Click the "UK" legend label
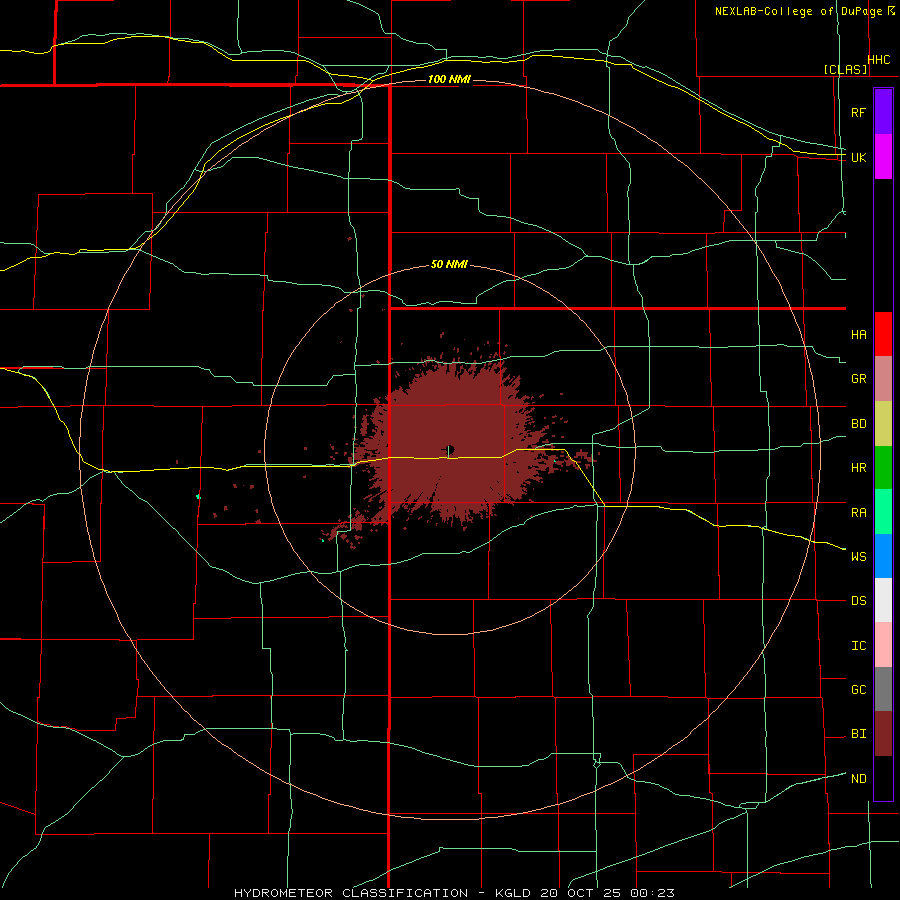The height and width of the screenshot is (900, 900). [859, 157]
